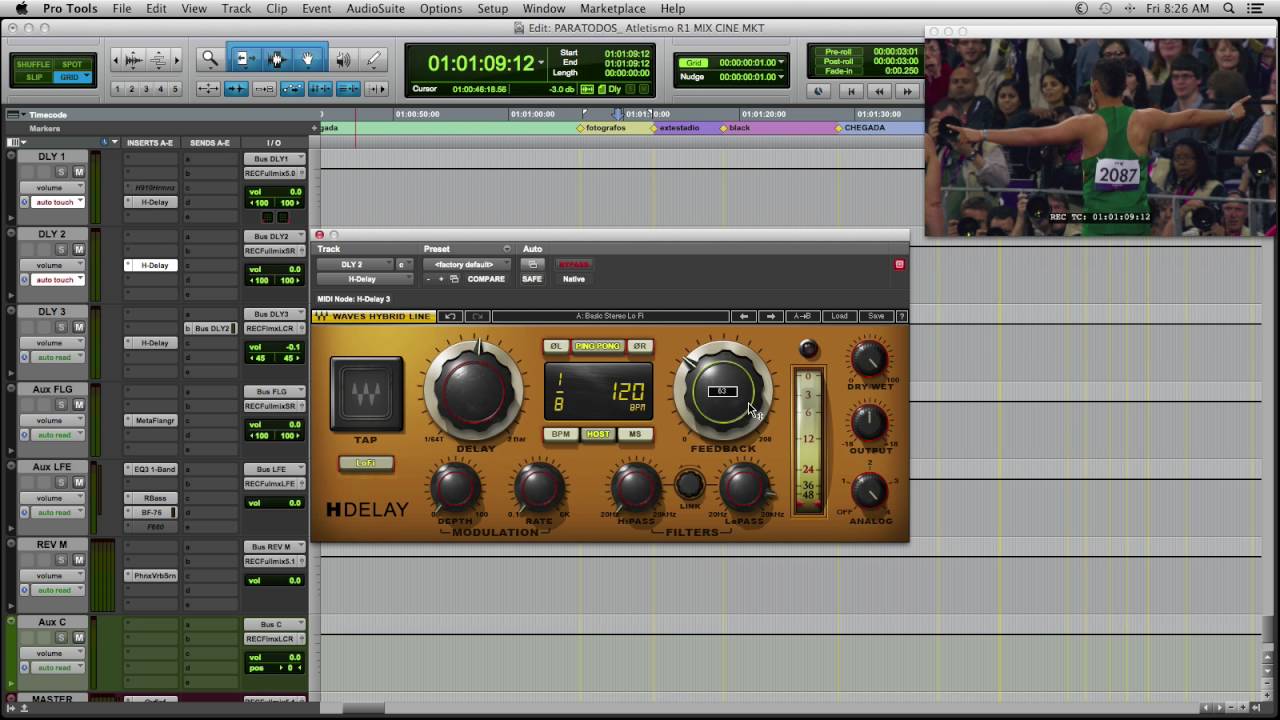Click next preset right arrow in H-Delay

coord(770,316)
